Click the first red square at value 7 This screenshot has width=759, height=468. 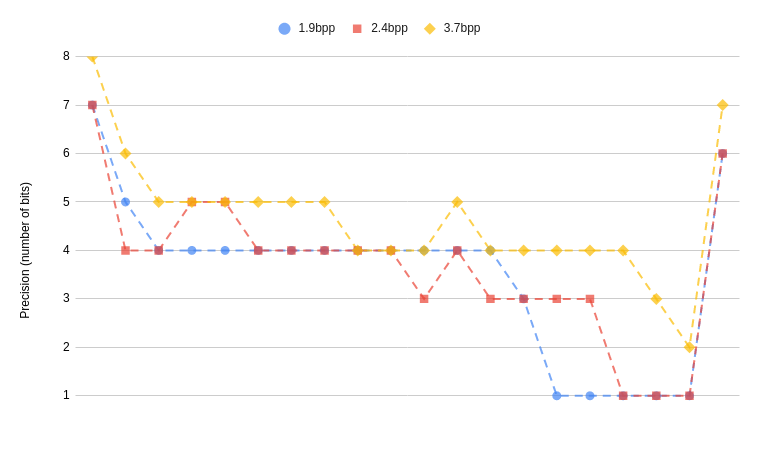tap(92, 105)
